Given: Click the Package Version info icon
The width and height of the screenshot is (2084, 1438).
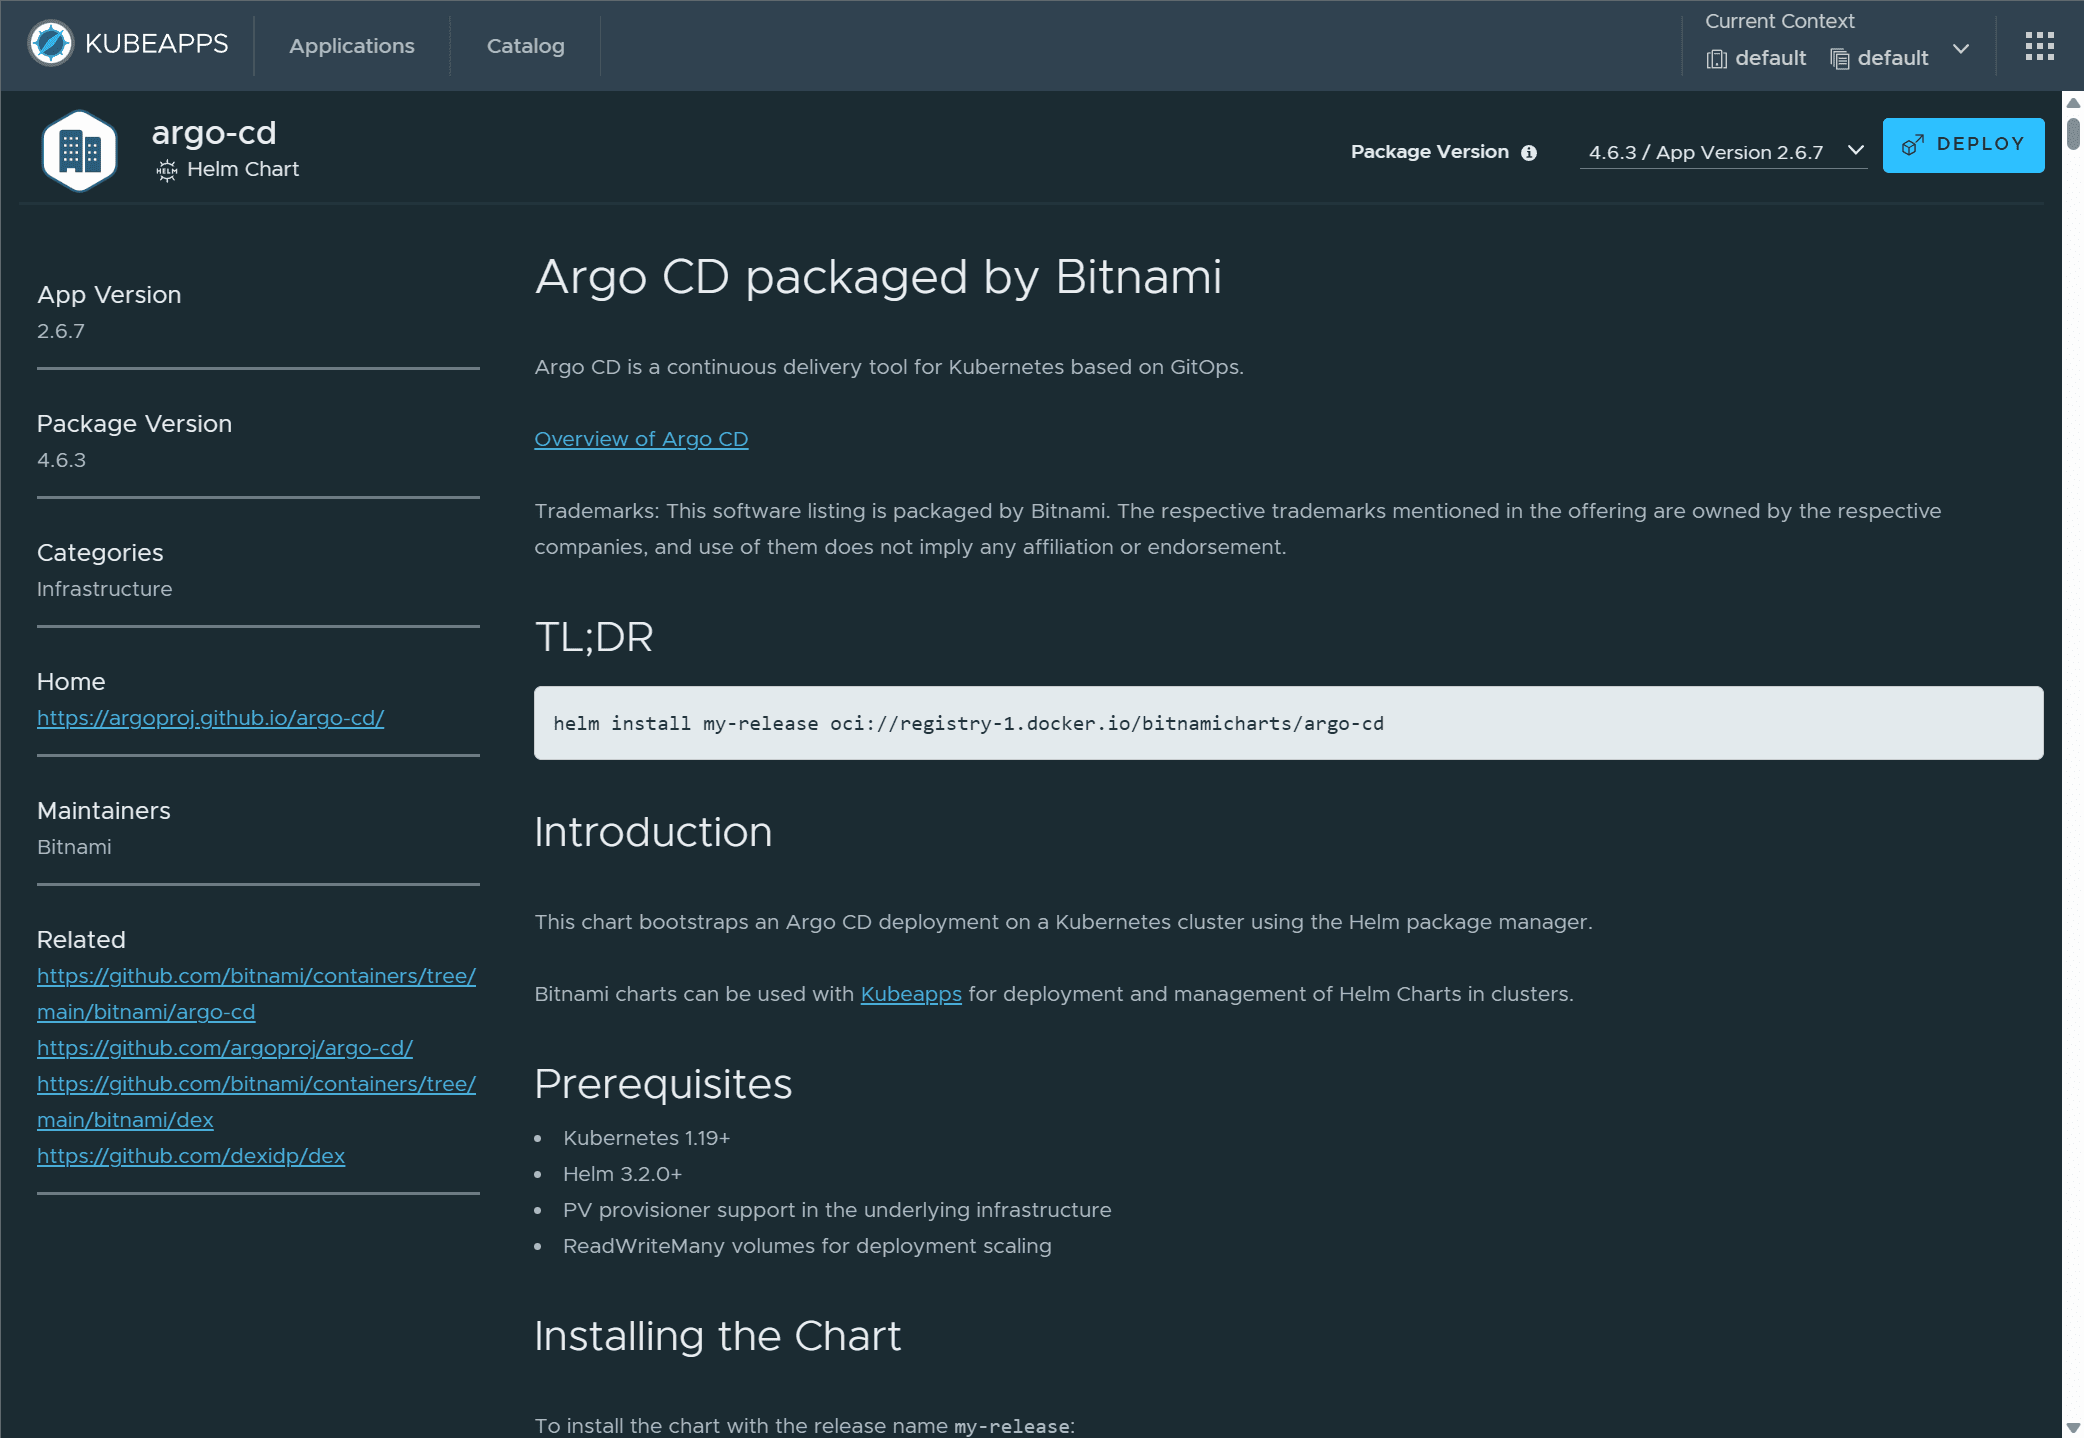Looking at the screenshot, I should coord(1529,153).
